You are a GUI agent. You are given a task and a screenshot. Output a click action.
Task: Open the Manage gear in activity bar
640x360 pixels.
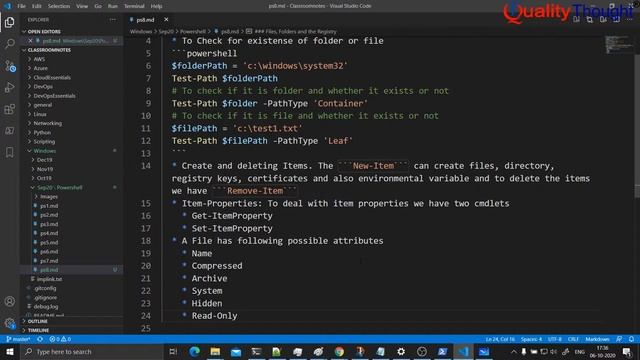pyautogui.click(x=9, y=323)
